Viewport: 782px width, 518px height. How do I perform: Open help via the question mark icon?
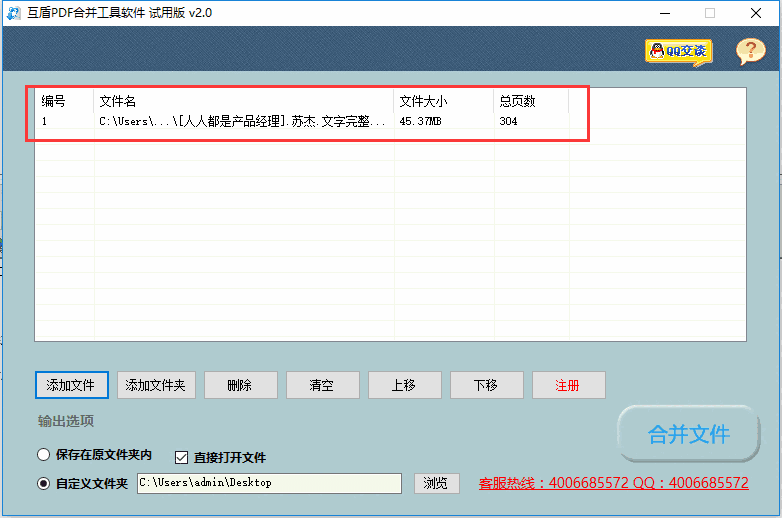pos(751,51)
